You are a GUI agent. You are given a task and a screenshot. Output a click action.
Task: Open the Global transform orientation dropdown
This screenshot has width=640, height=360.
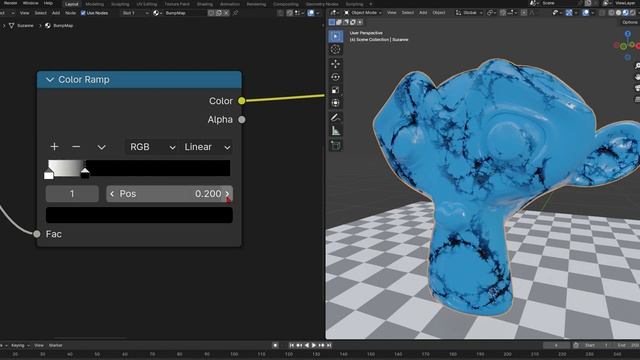pos(469,13)
